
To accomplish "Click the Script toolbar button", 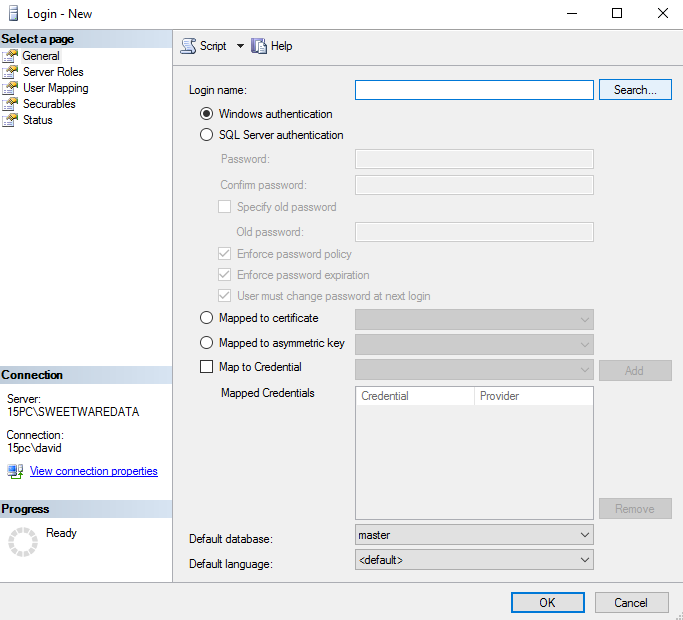I will [204, 46].
